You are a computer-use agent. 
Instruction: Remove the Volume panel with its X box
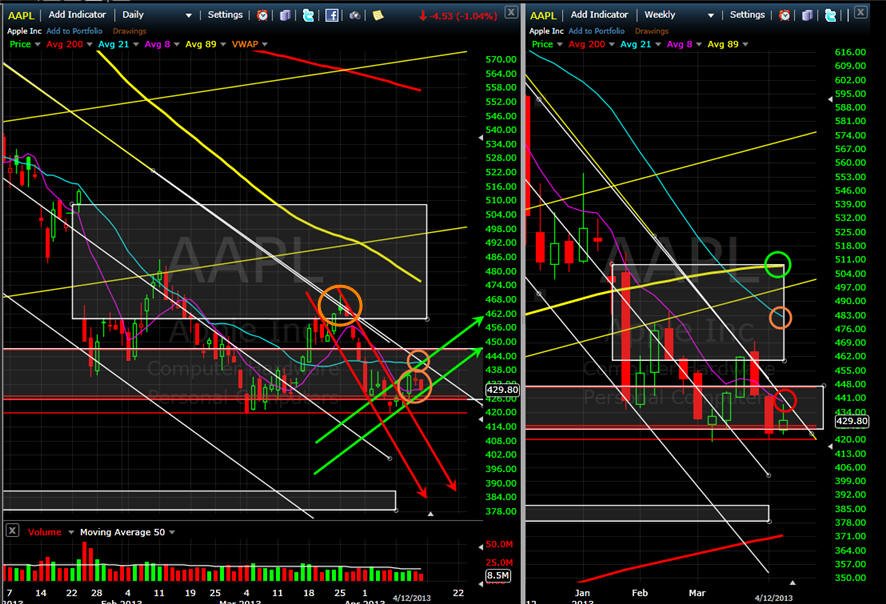point(12,531)
